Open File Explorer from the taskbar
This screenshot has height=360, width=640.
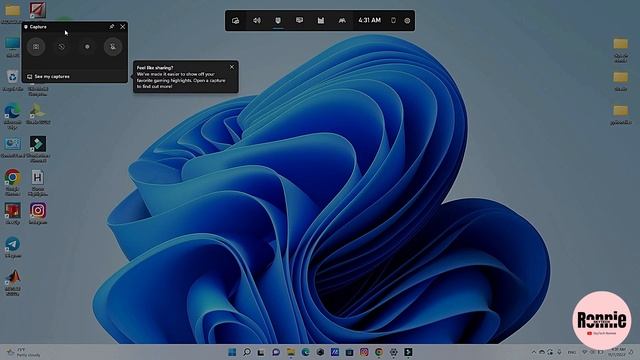[x=291, y=352]
